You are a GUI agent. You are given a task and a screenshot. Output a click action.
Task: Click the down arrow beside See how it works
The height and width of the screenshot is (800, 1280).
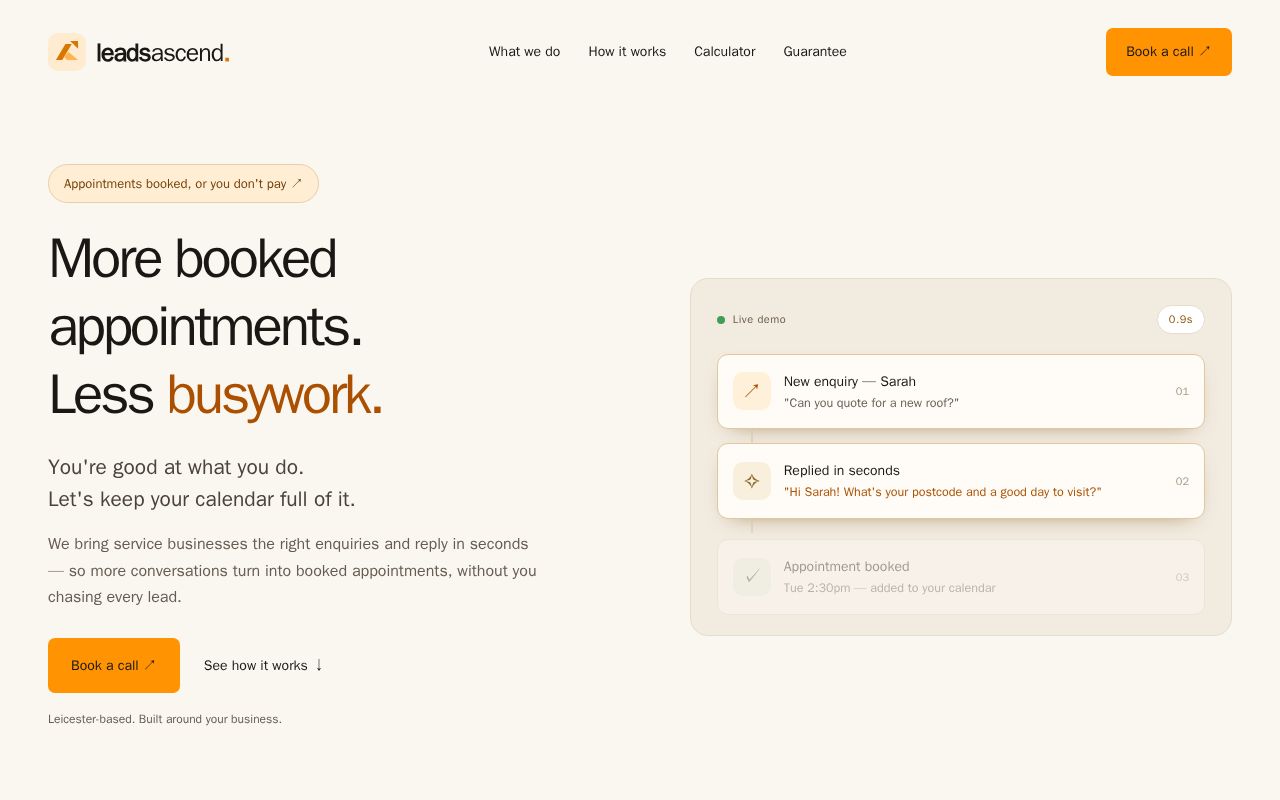[x=319, y=665]
